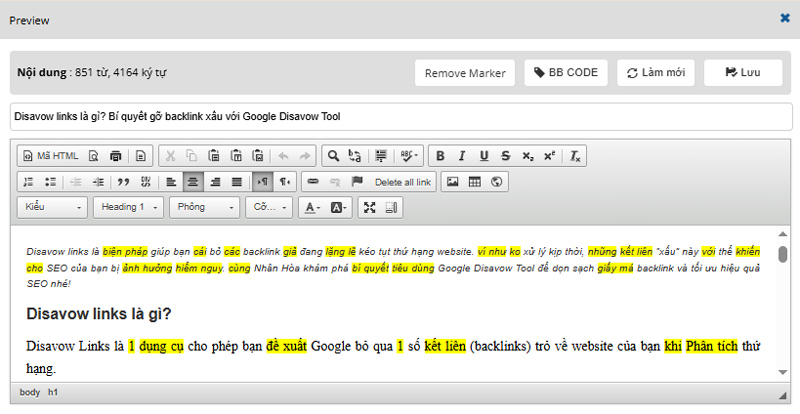Screen dimensions: 800x414
Task: Toggle Underline formatting
Action: (484, 156)
